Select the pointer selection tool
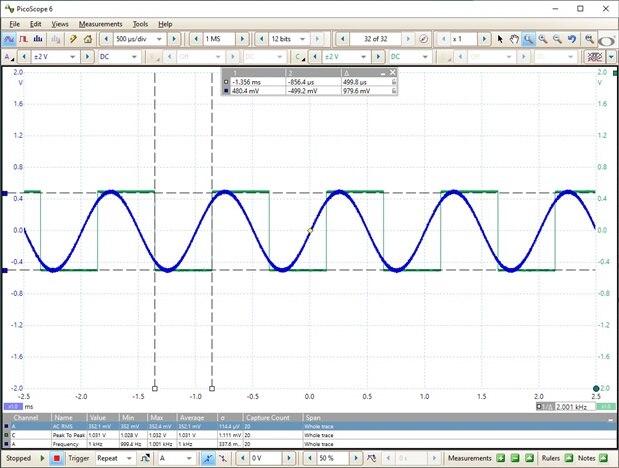 coord(500,39)
